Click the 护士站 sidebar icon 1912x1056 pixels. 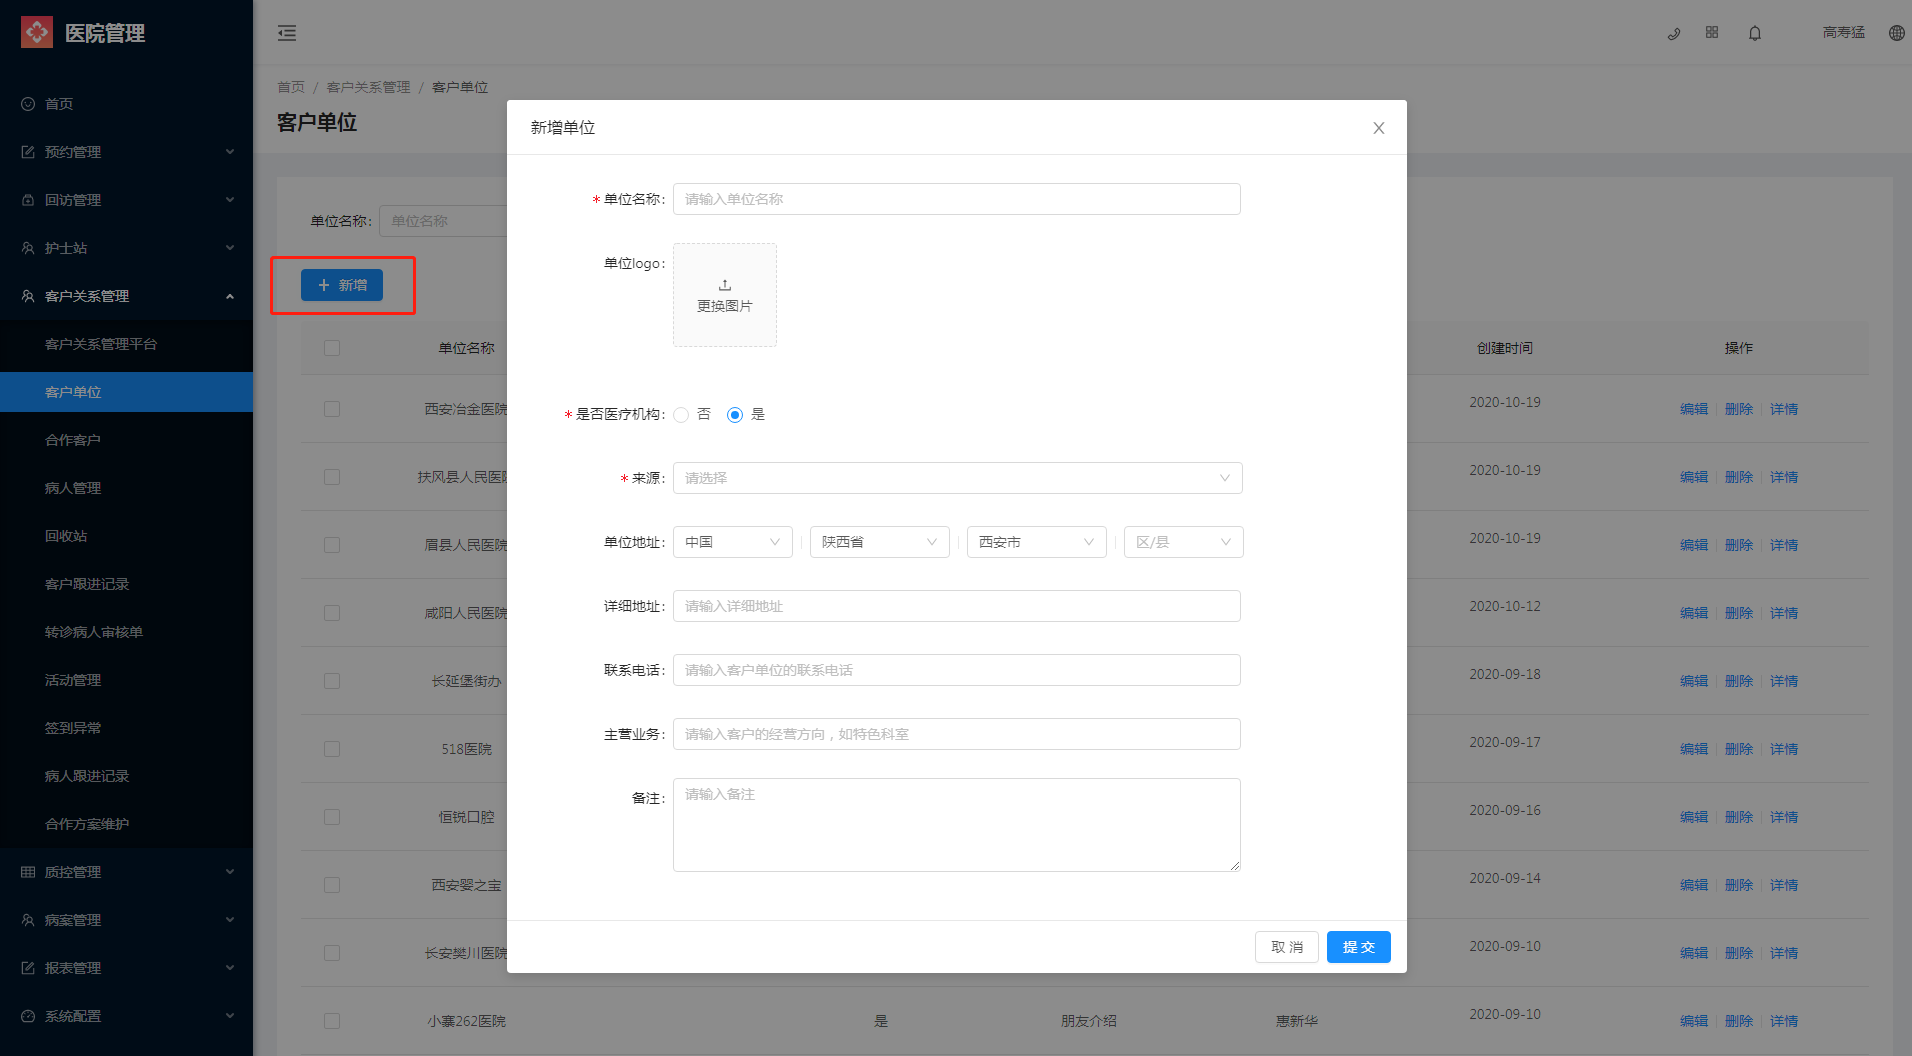point(28,248)
